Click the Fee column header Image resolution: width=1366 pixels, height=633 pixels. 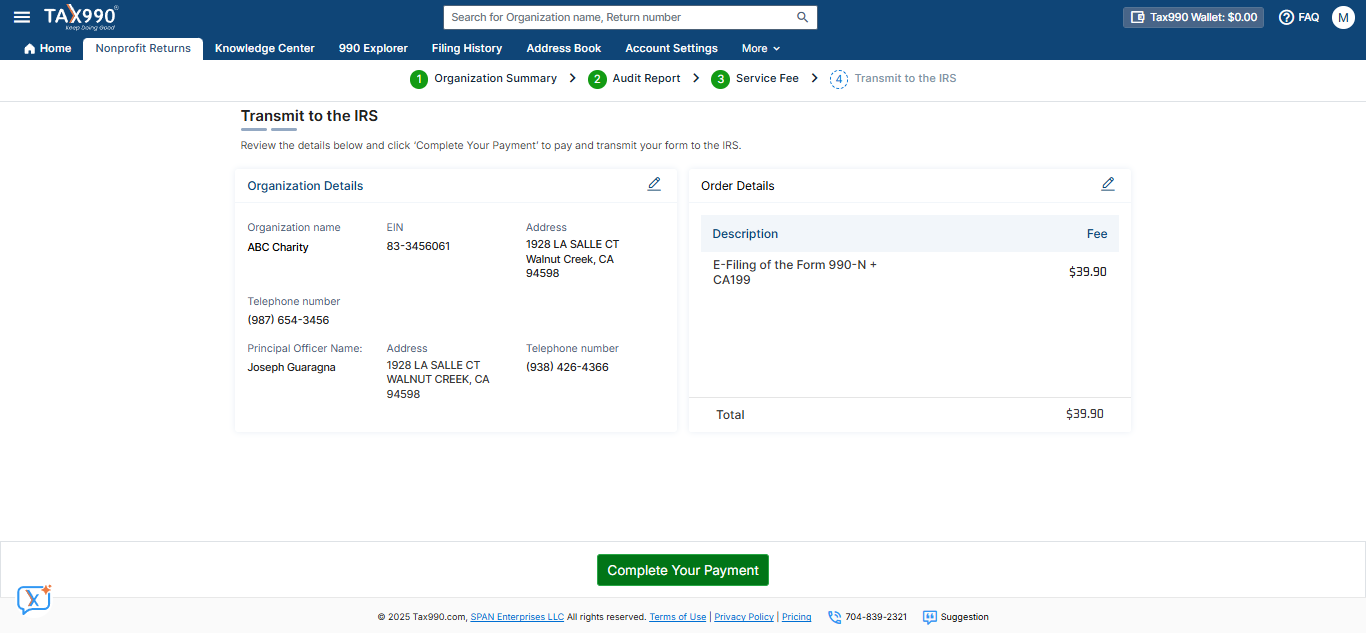[1097, 234]
